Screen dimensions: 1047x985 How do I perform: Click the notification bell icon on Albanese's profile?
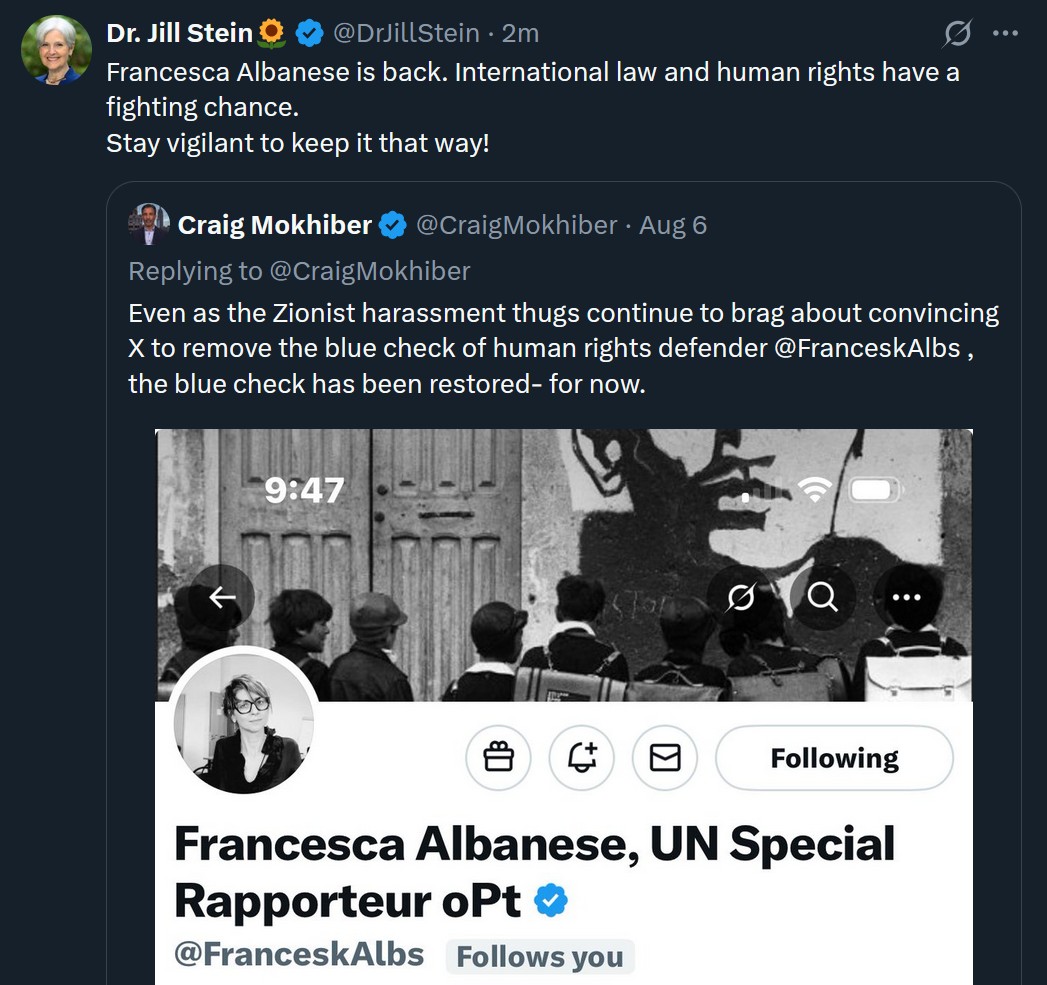click(581, 758)
